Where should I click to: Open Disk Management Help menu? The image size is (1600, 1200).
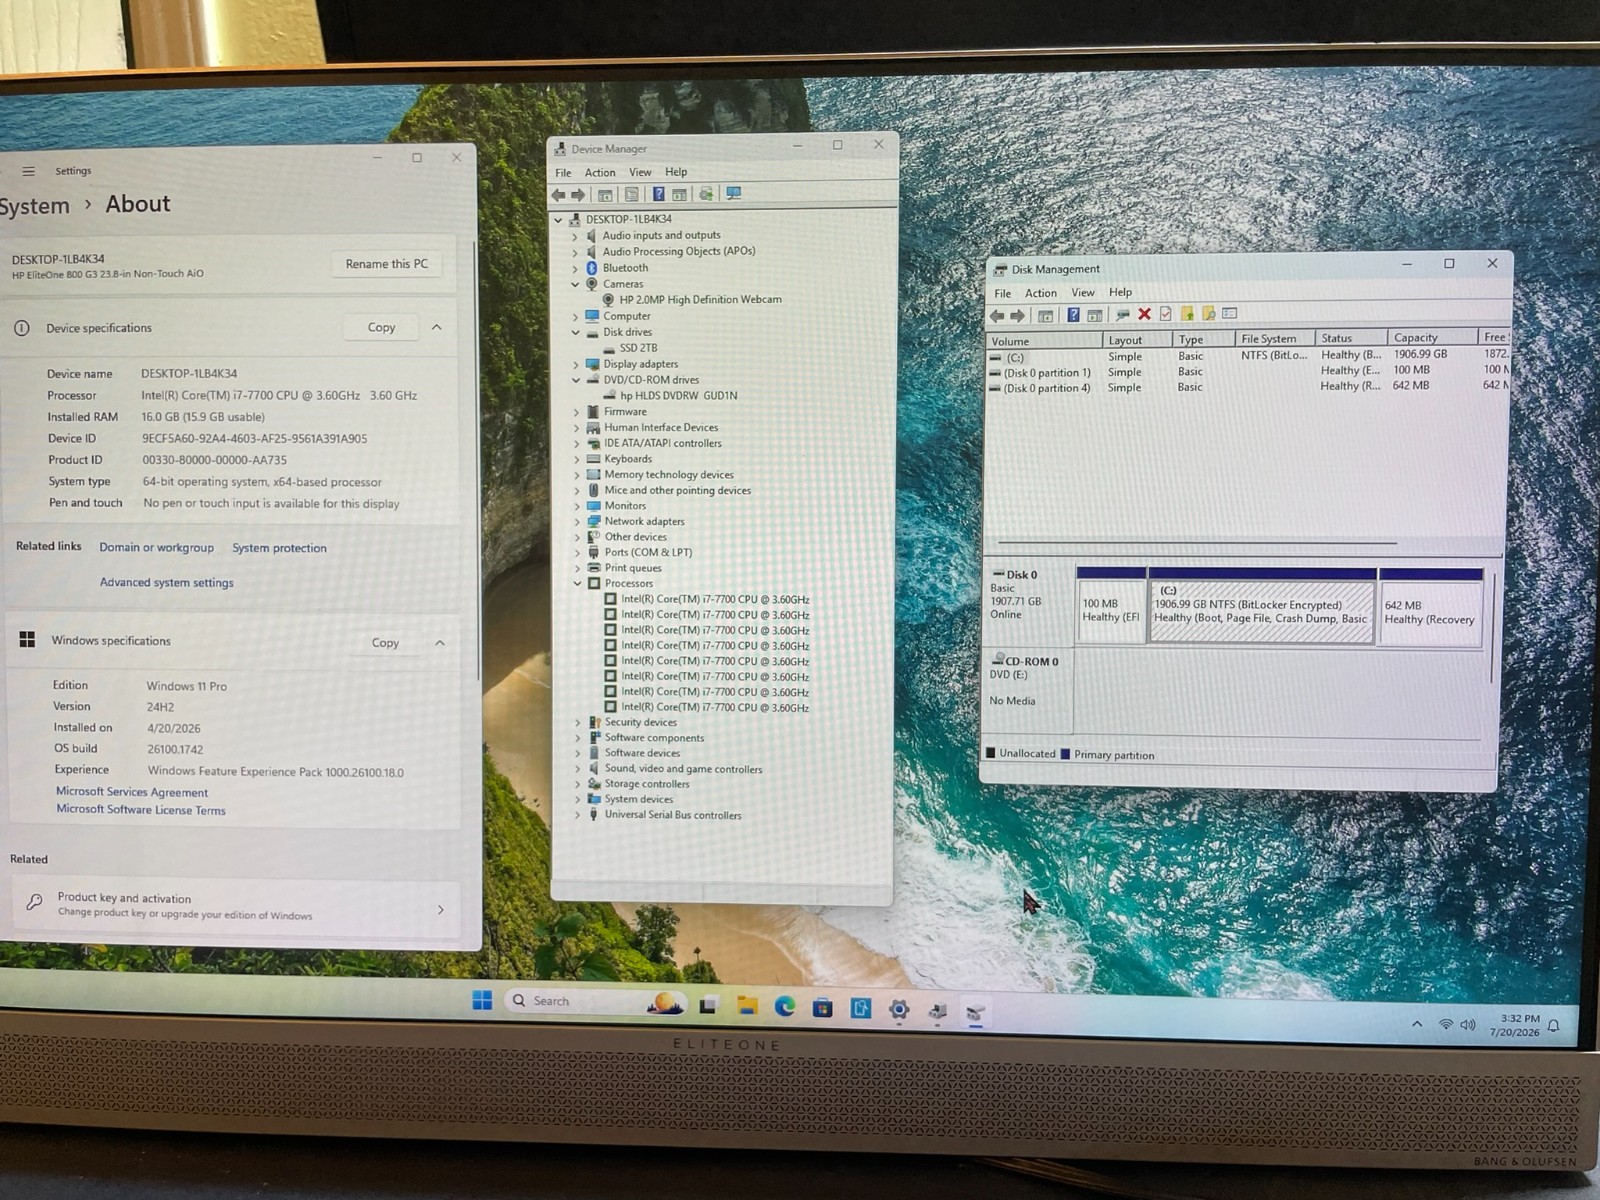click(1121, 292)
